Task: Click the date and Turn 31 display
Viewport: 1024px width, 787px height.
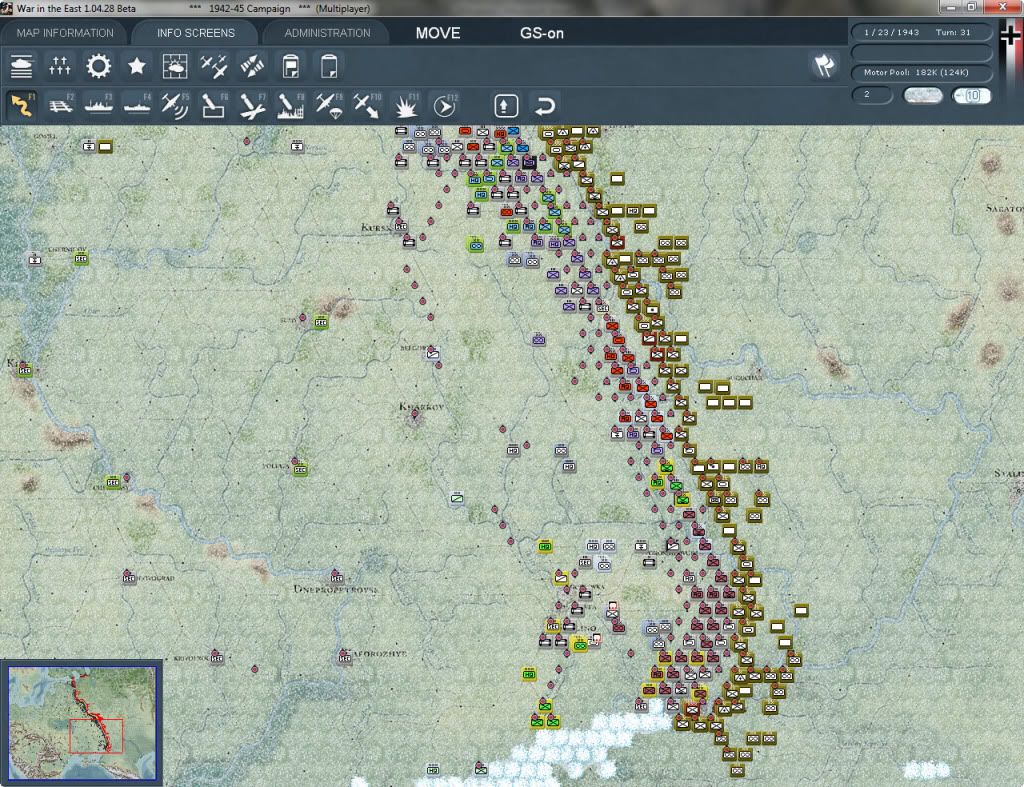Action: pyautogui.click(x=921, y=32)
